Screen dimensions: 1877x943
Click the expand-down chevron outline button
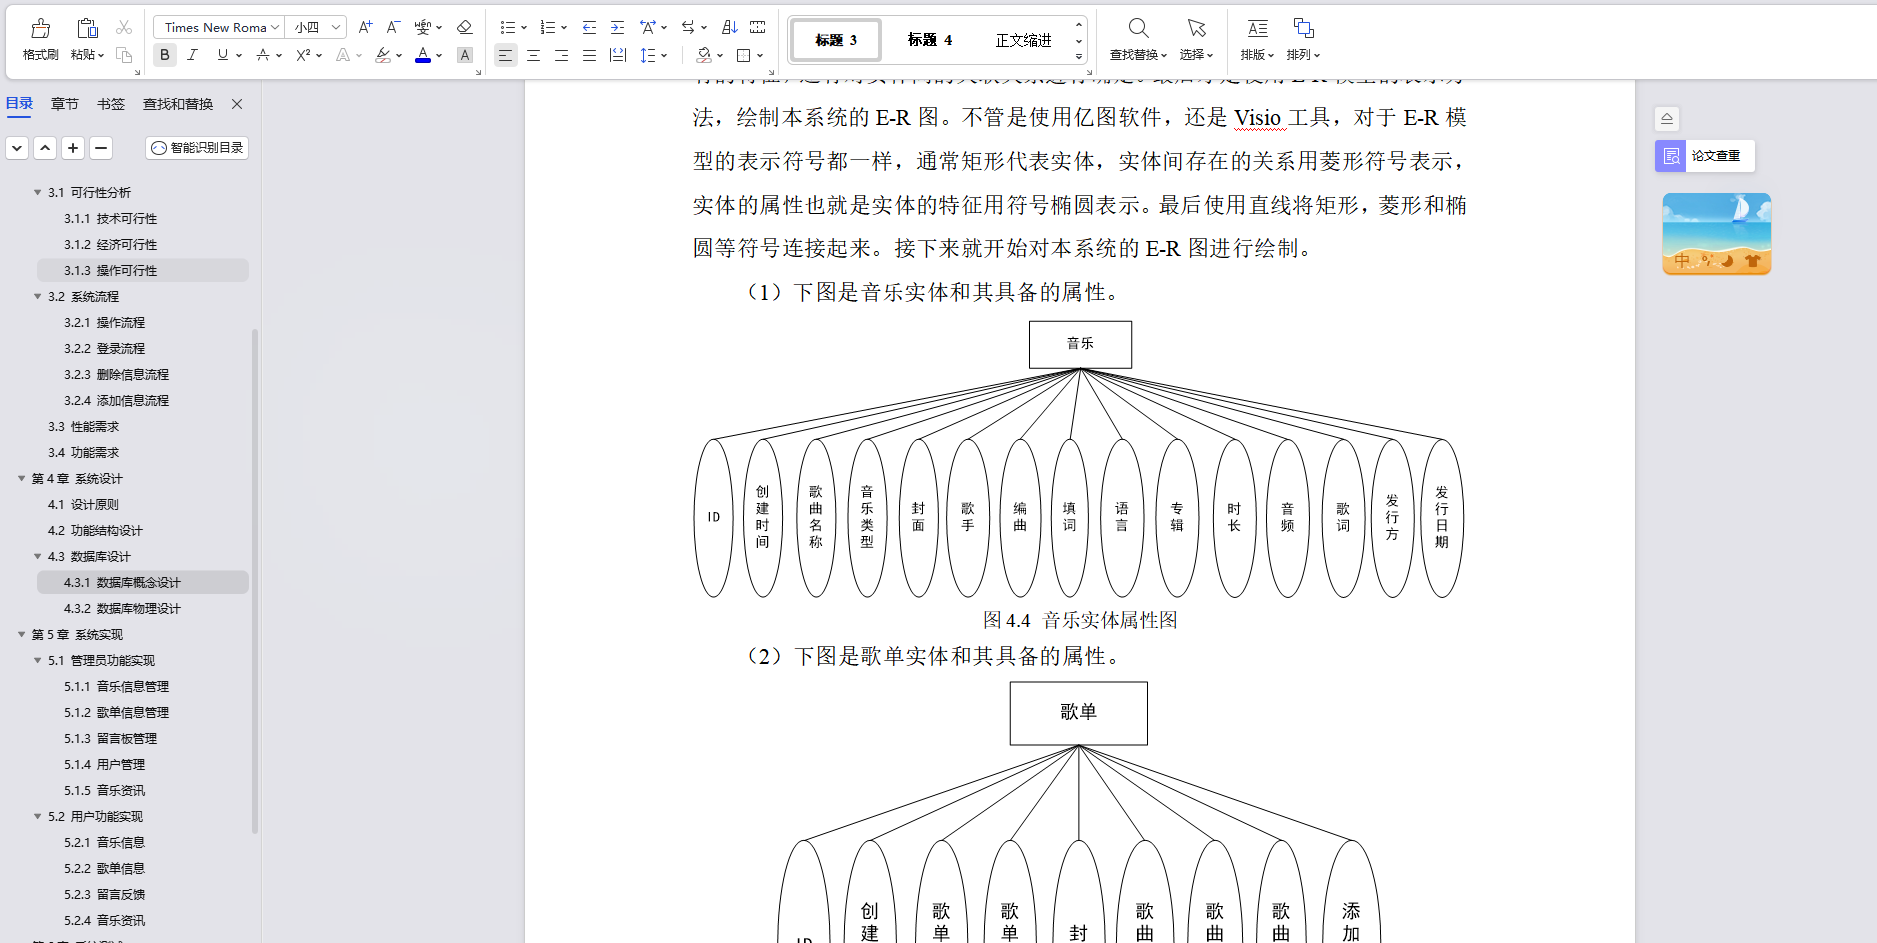tap(17, 148)
